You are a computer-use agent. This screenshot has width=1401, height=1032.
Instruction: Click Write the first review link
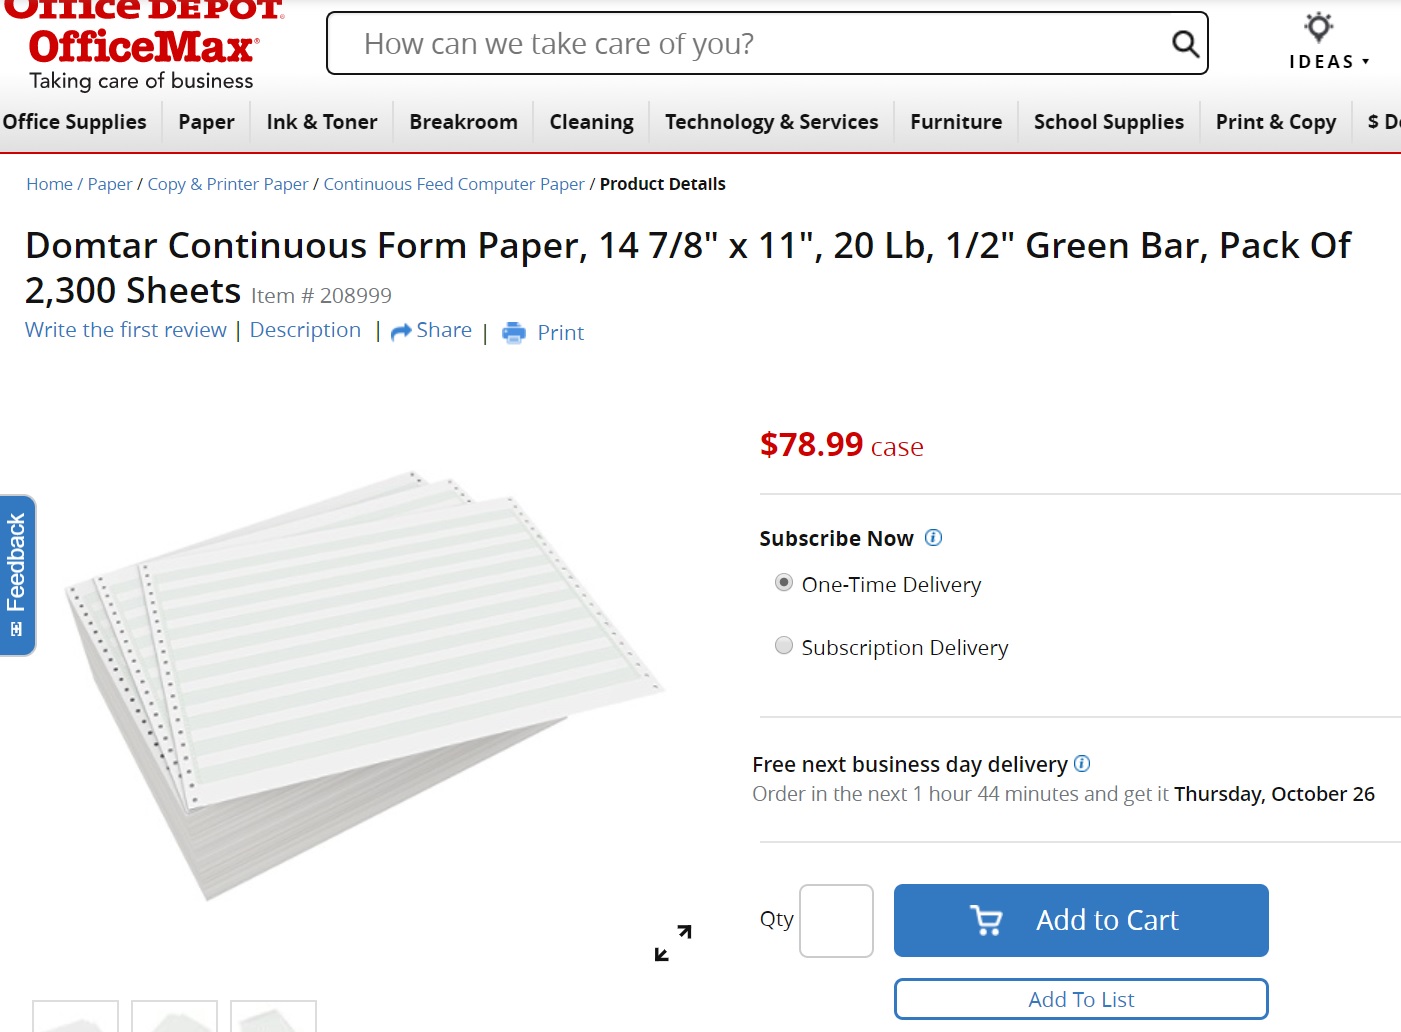126,330
